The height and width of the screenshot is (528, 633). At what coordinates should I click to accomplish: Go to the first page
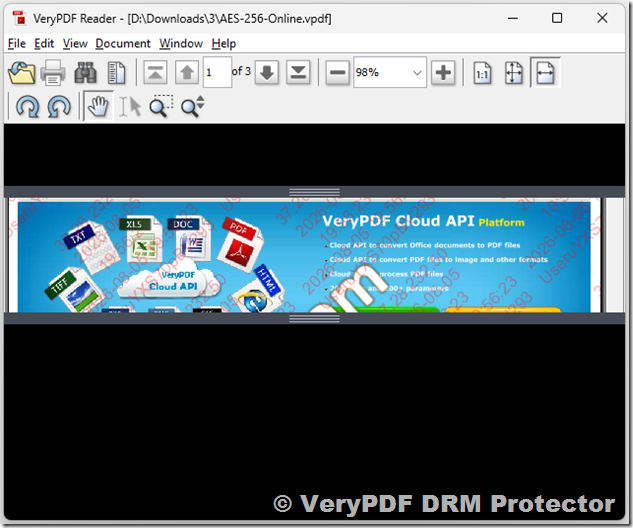click(155, 72)
